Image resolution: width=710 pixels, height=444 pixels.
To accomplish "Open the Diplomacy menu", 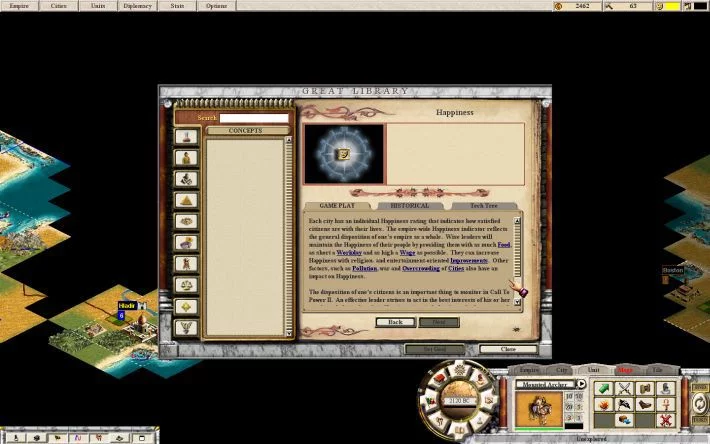I will (x=137, y=6).
